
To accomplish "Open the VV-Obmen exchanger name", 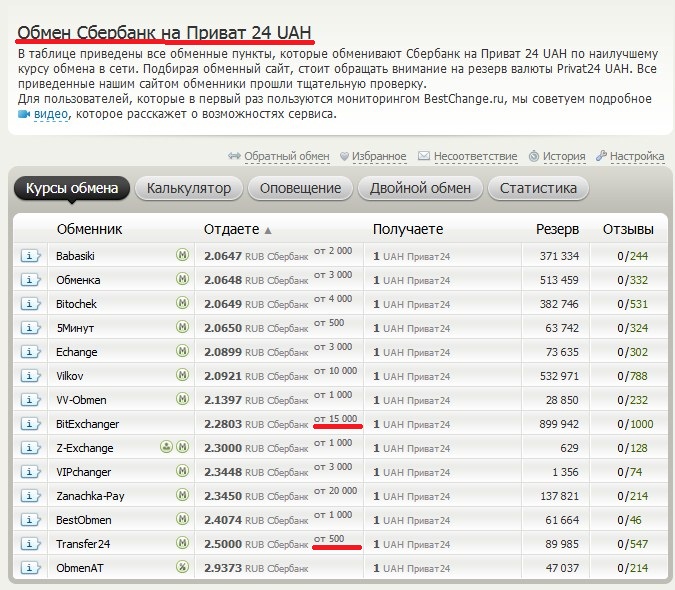I will click(81, 400).
